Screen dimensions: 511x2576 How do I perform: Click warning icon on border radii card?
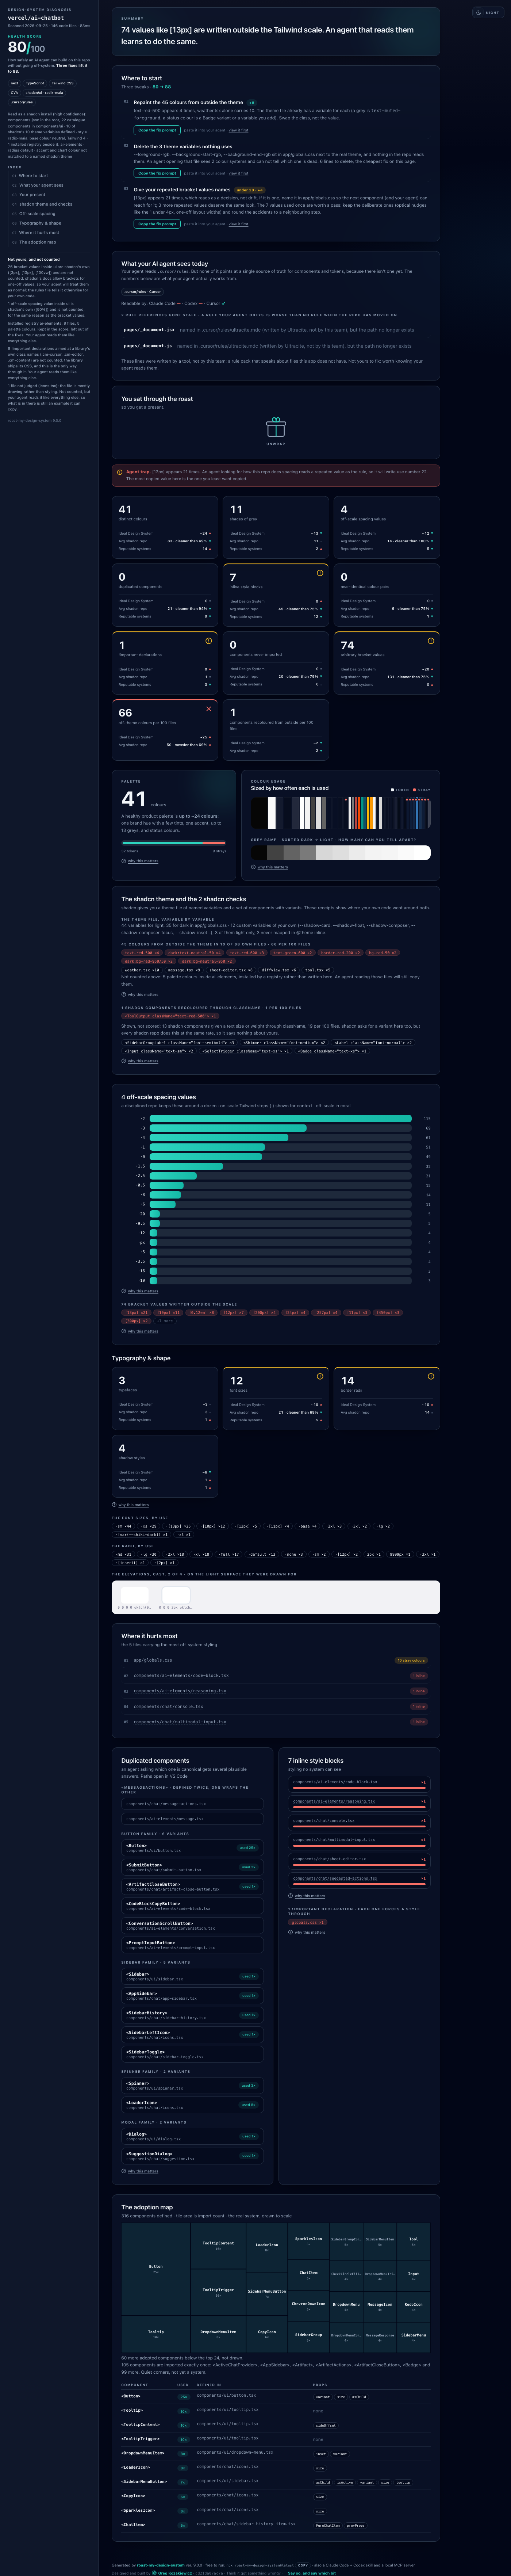pos(431,1376)
